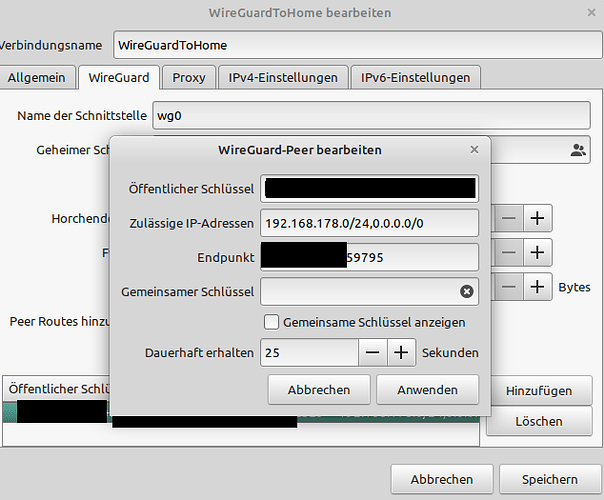Decrease Dauerhaft erhalten seconds with minus
604x500 pixels.
tap(372, 352)
